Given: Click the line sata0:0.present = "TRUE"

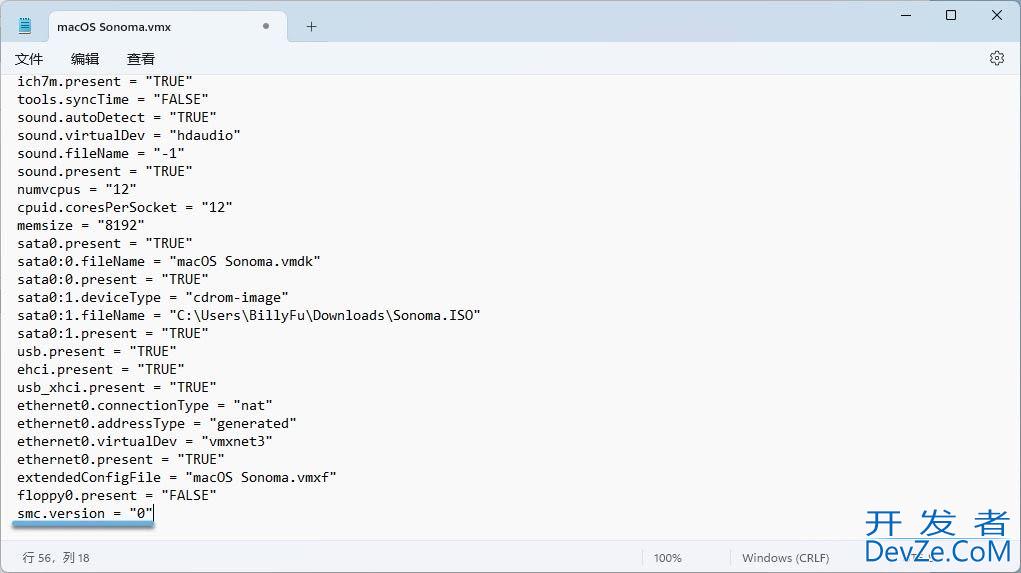Looking at the screenshot, I should (113, 279).
